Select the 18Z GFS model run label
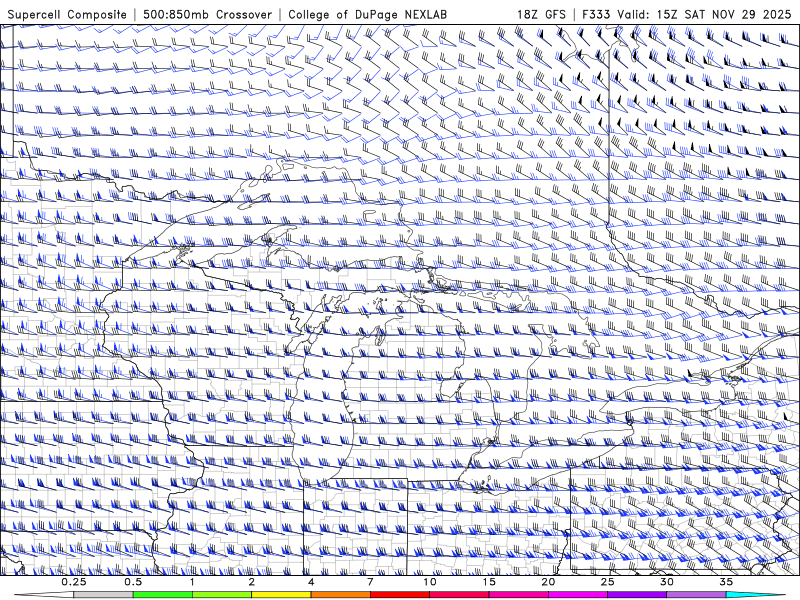The width and height of the screenshot is (800, 600). point(541,15)
